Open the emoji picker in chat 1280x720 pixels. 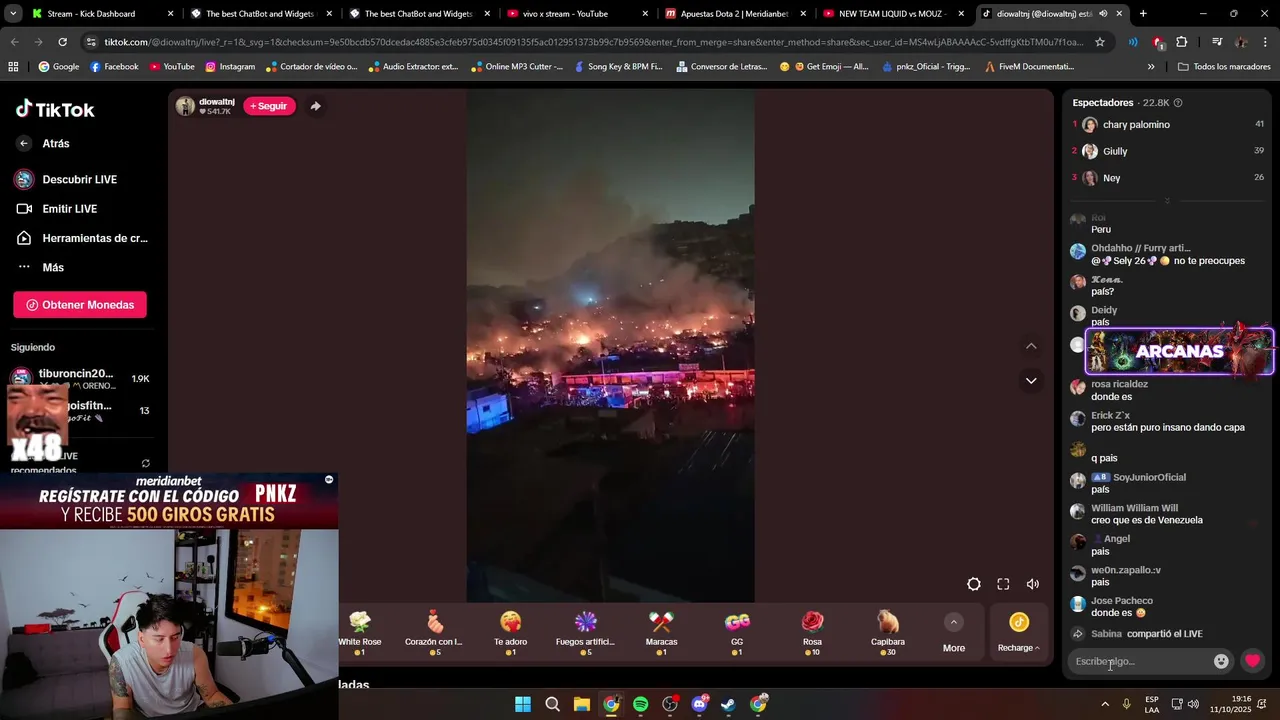[x=1221, y=661]
